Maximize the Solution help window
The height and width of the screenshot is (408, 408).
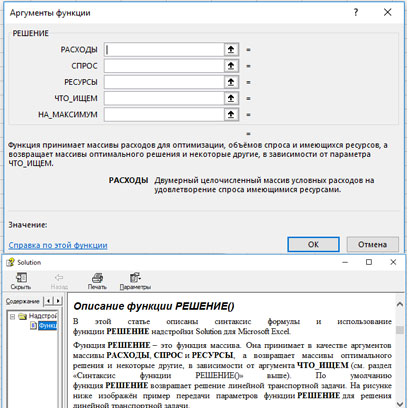(369, 262)
